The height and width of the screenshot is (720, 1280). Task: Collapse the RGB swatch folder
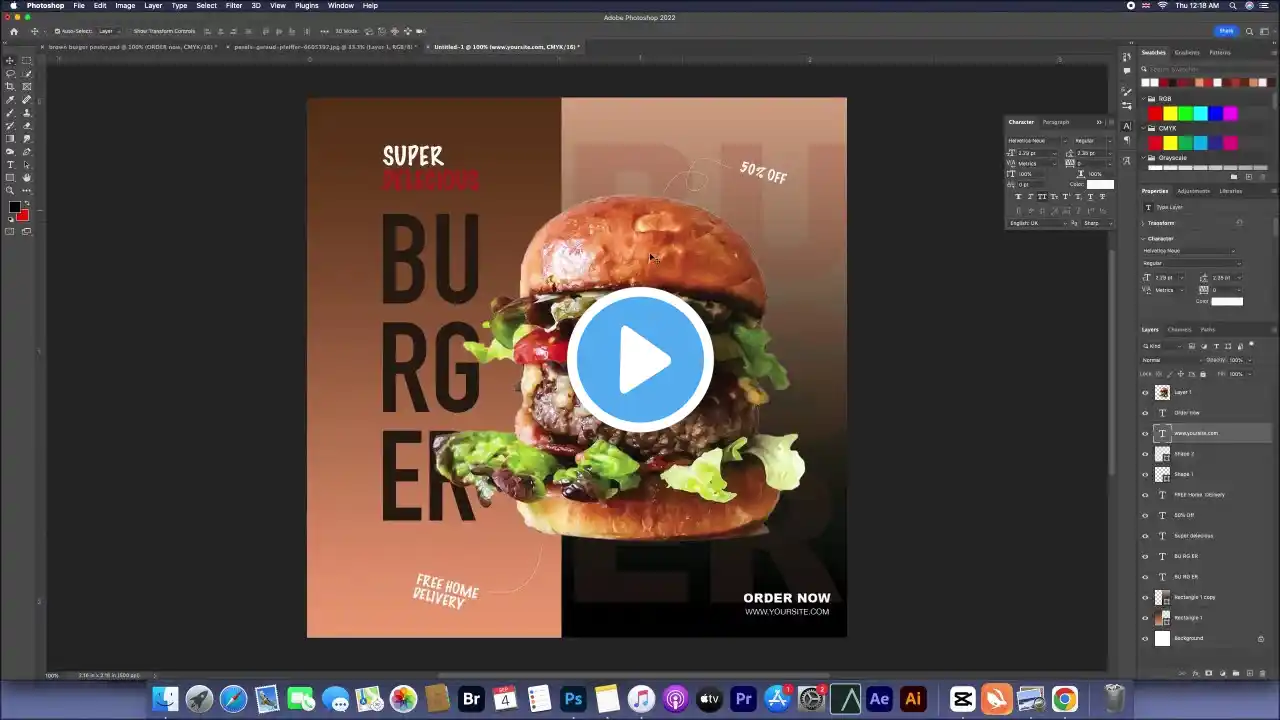(1145, 99)
